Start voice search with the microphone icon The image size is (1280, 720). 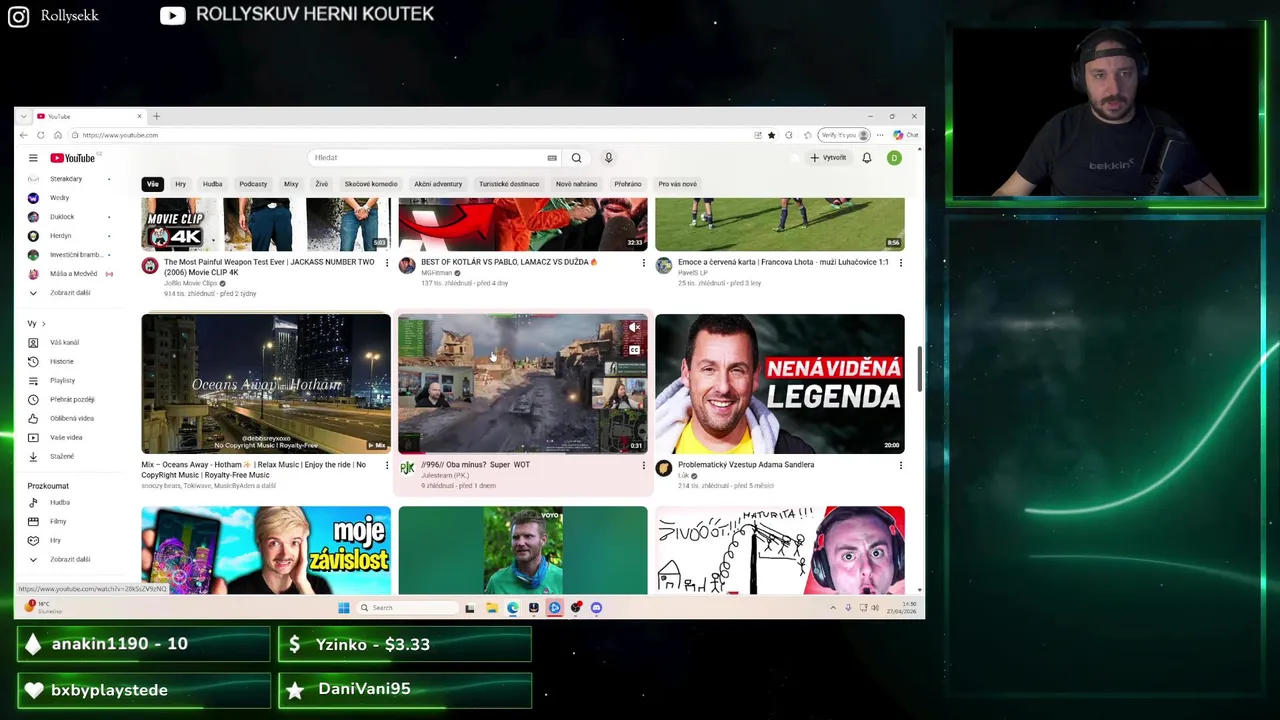pos(608,158)
